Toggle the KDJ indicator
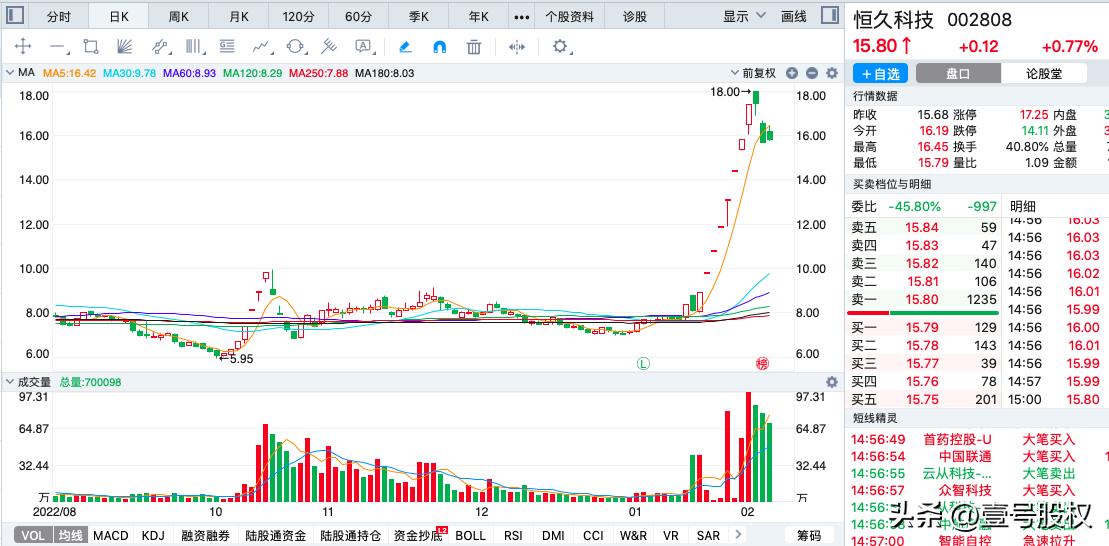Viewport: 1109px width, 546px height. coord(153,535)
